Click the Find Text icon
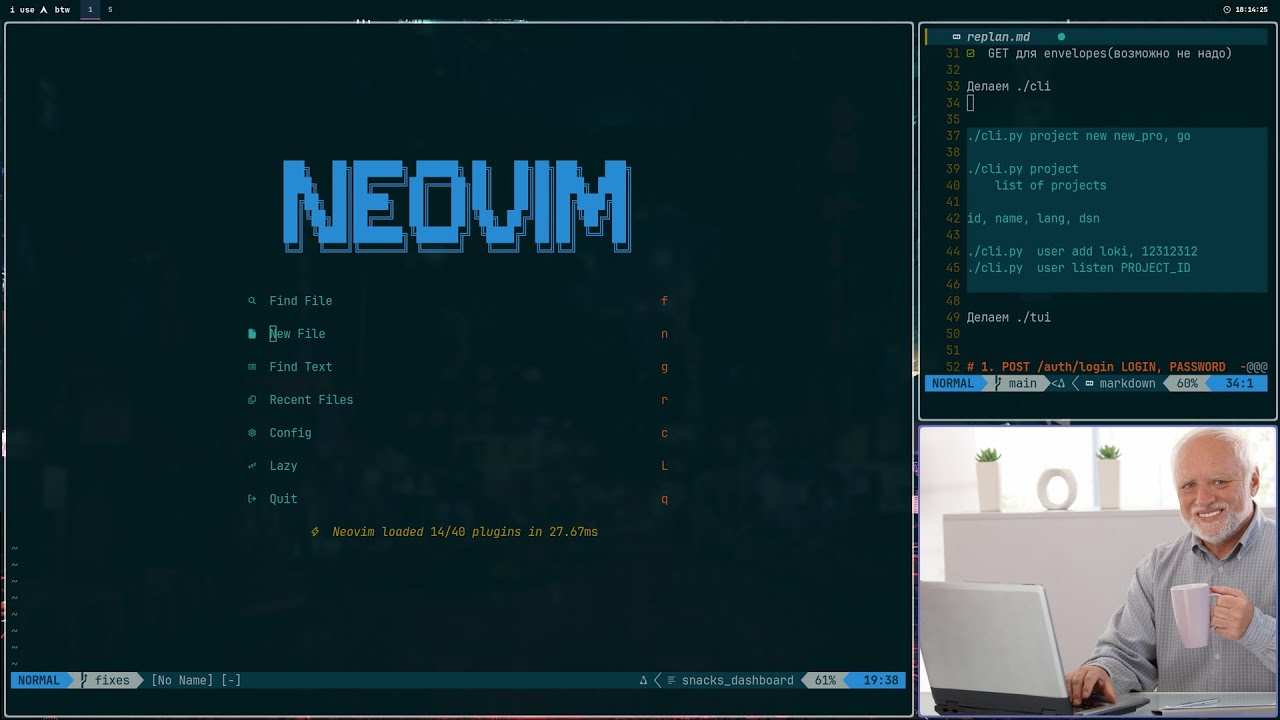 252,367
